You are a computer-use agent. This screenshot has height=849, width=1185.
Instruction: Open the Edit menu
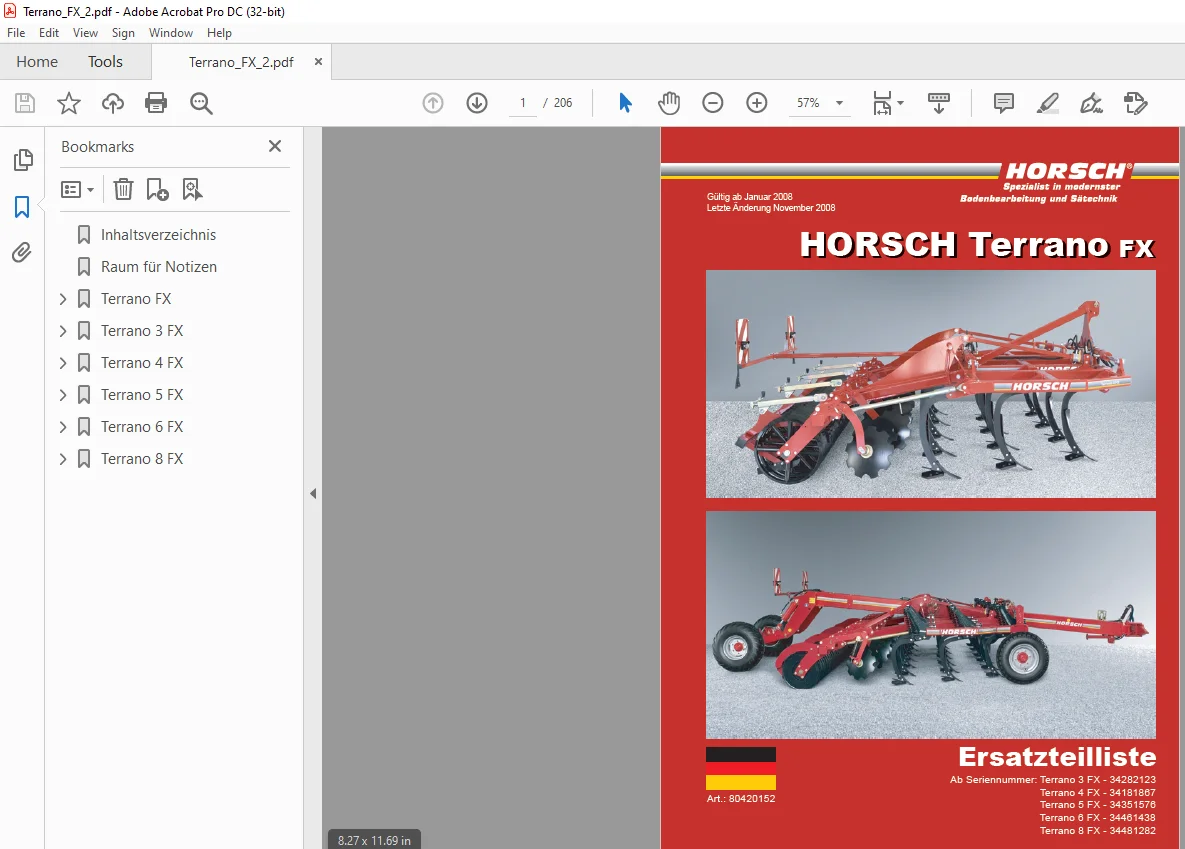(x=49, y=33)
